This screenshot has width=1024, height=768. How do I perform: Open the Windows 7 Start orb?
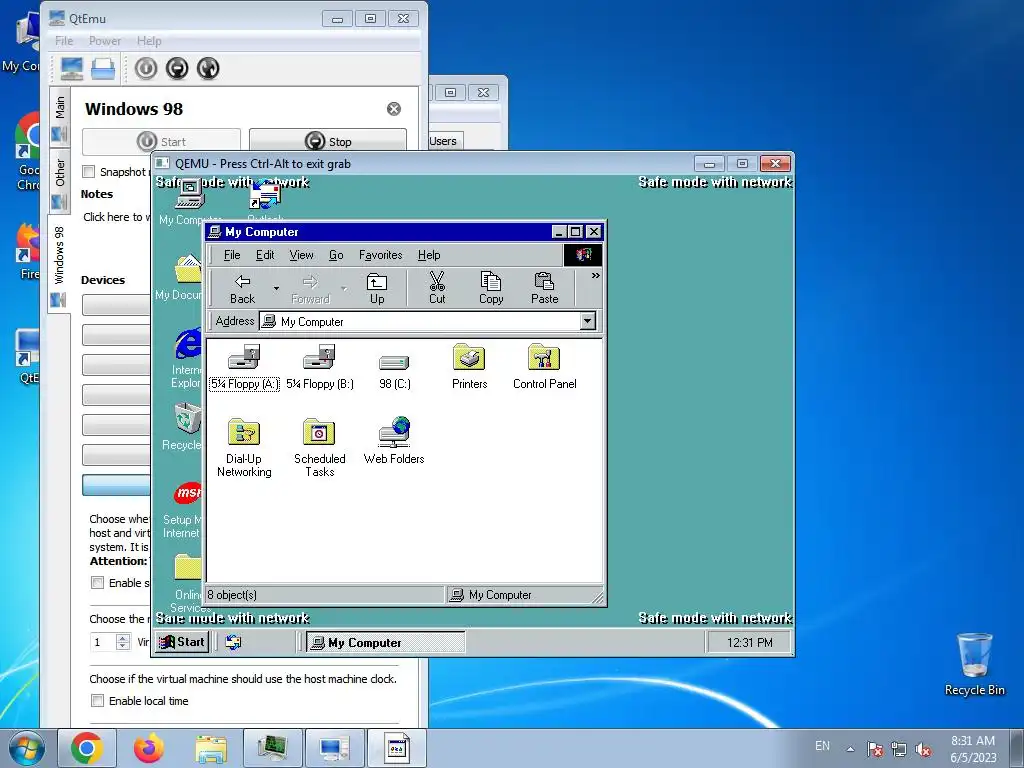pos(26,748)
